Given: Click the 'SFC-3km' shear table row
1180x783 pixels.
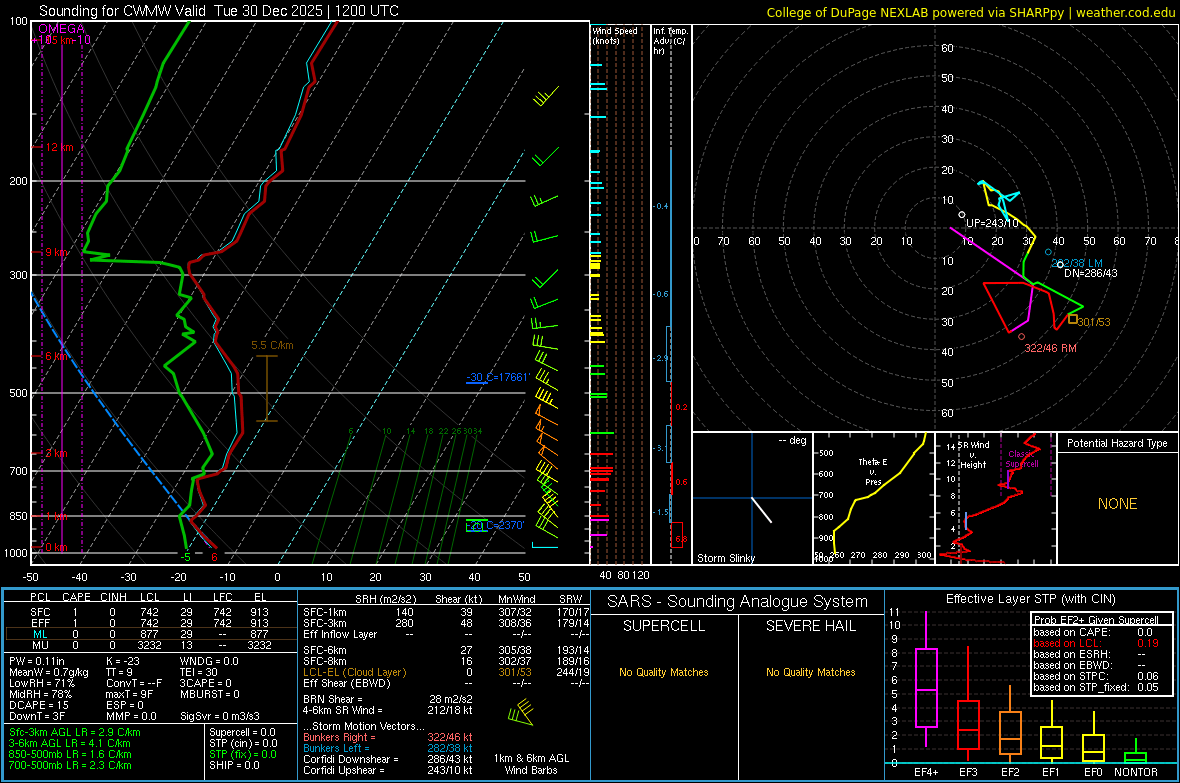Looking at the screenshot, I should click(x=446, y=623).
